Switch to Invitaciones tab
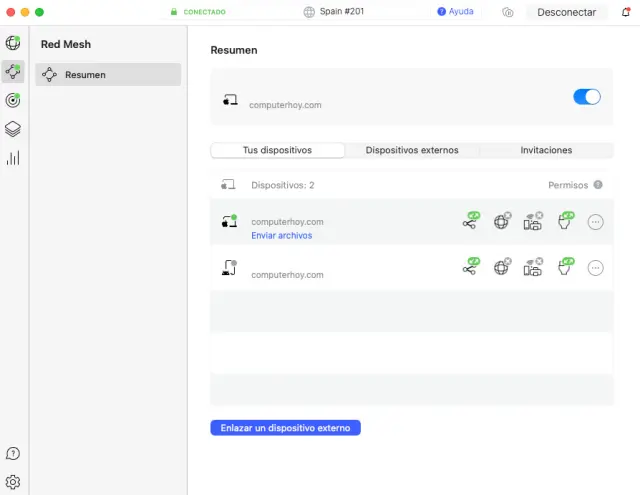This screenshot has height=495, width=640. point(546,150)
